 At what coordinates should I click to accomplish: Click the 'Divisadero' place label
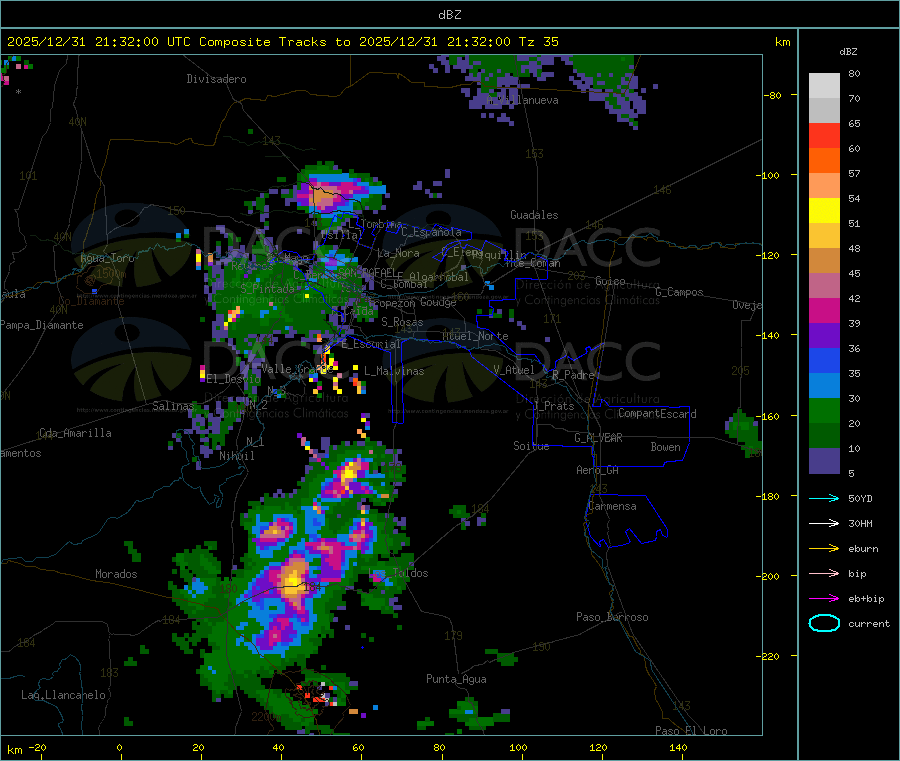(x=216, y=79)
